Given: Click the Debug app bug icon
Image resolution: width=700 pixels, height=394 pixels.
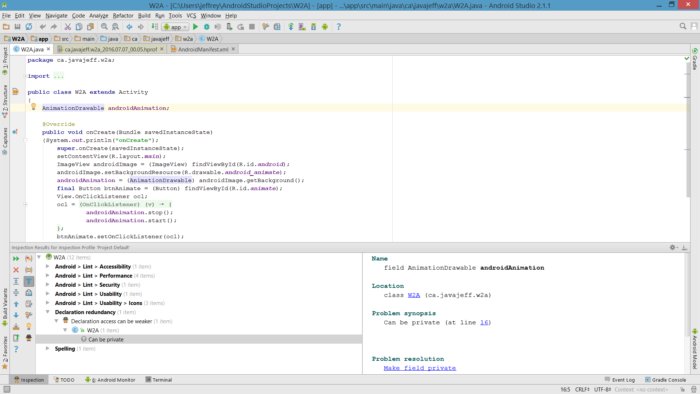Looking at the screenshot, I should pos(206,27).
